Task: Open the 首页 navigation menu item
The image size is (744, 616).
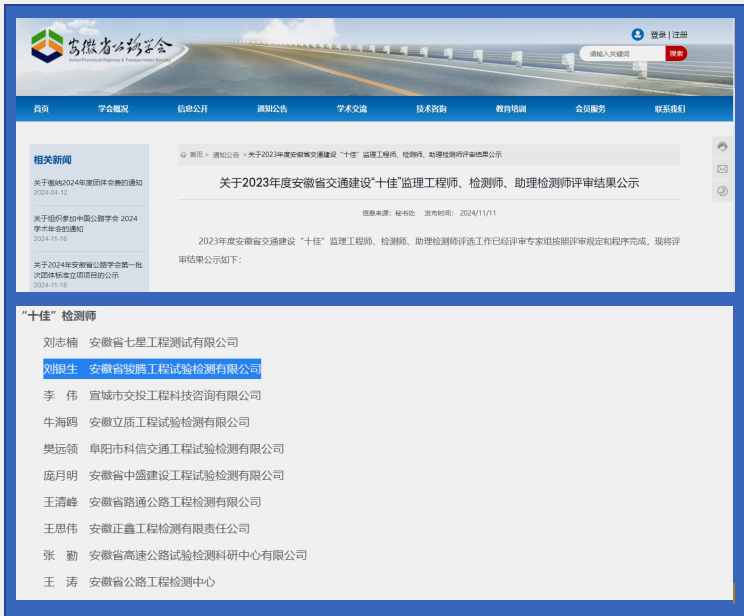Action: tap(41, 109)
